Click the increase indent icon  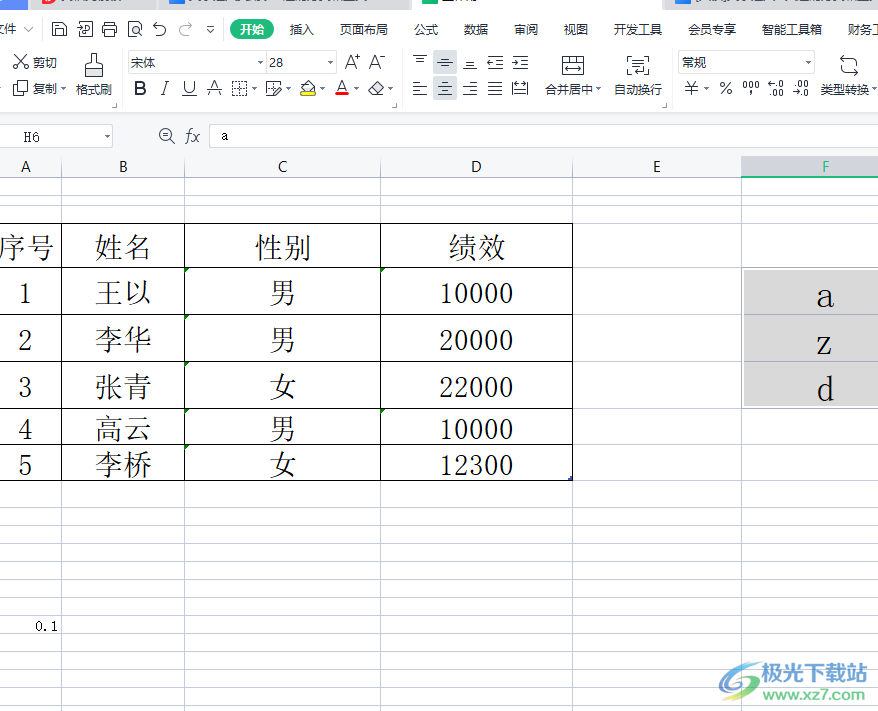(x=520, y=62)
